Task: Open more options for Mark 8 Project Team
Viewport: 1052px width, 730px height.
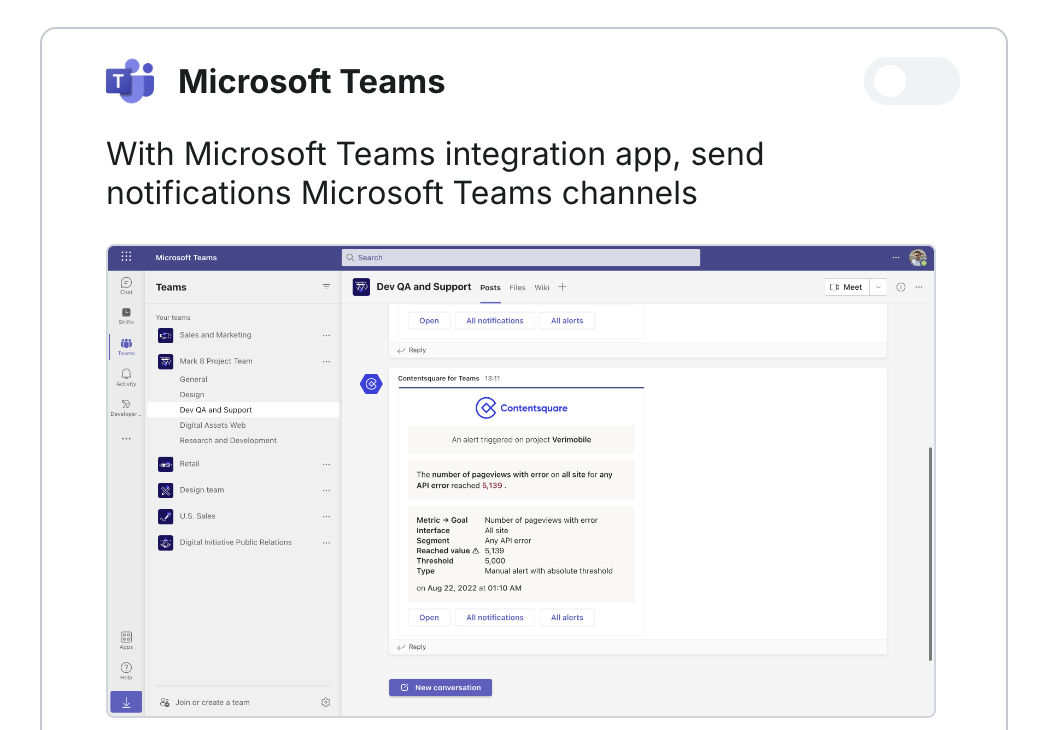Action: 326,362
